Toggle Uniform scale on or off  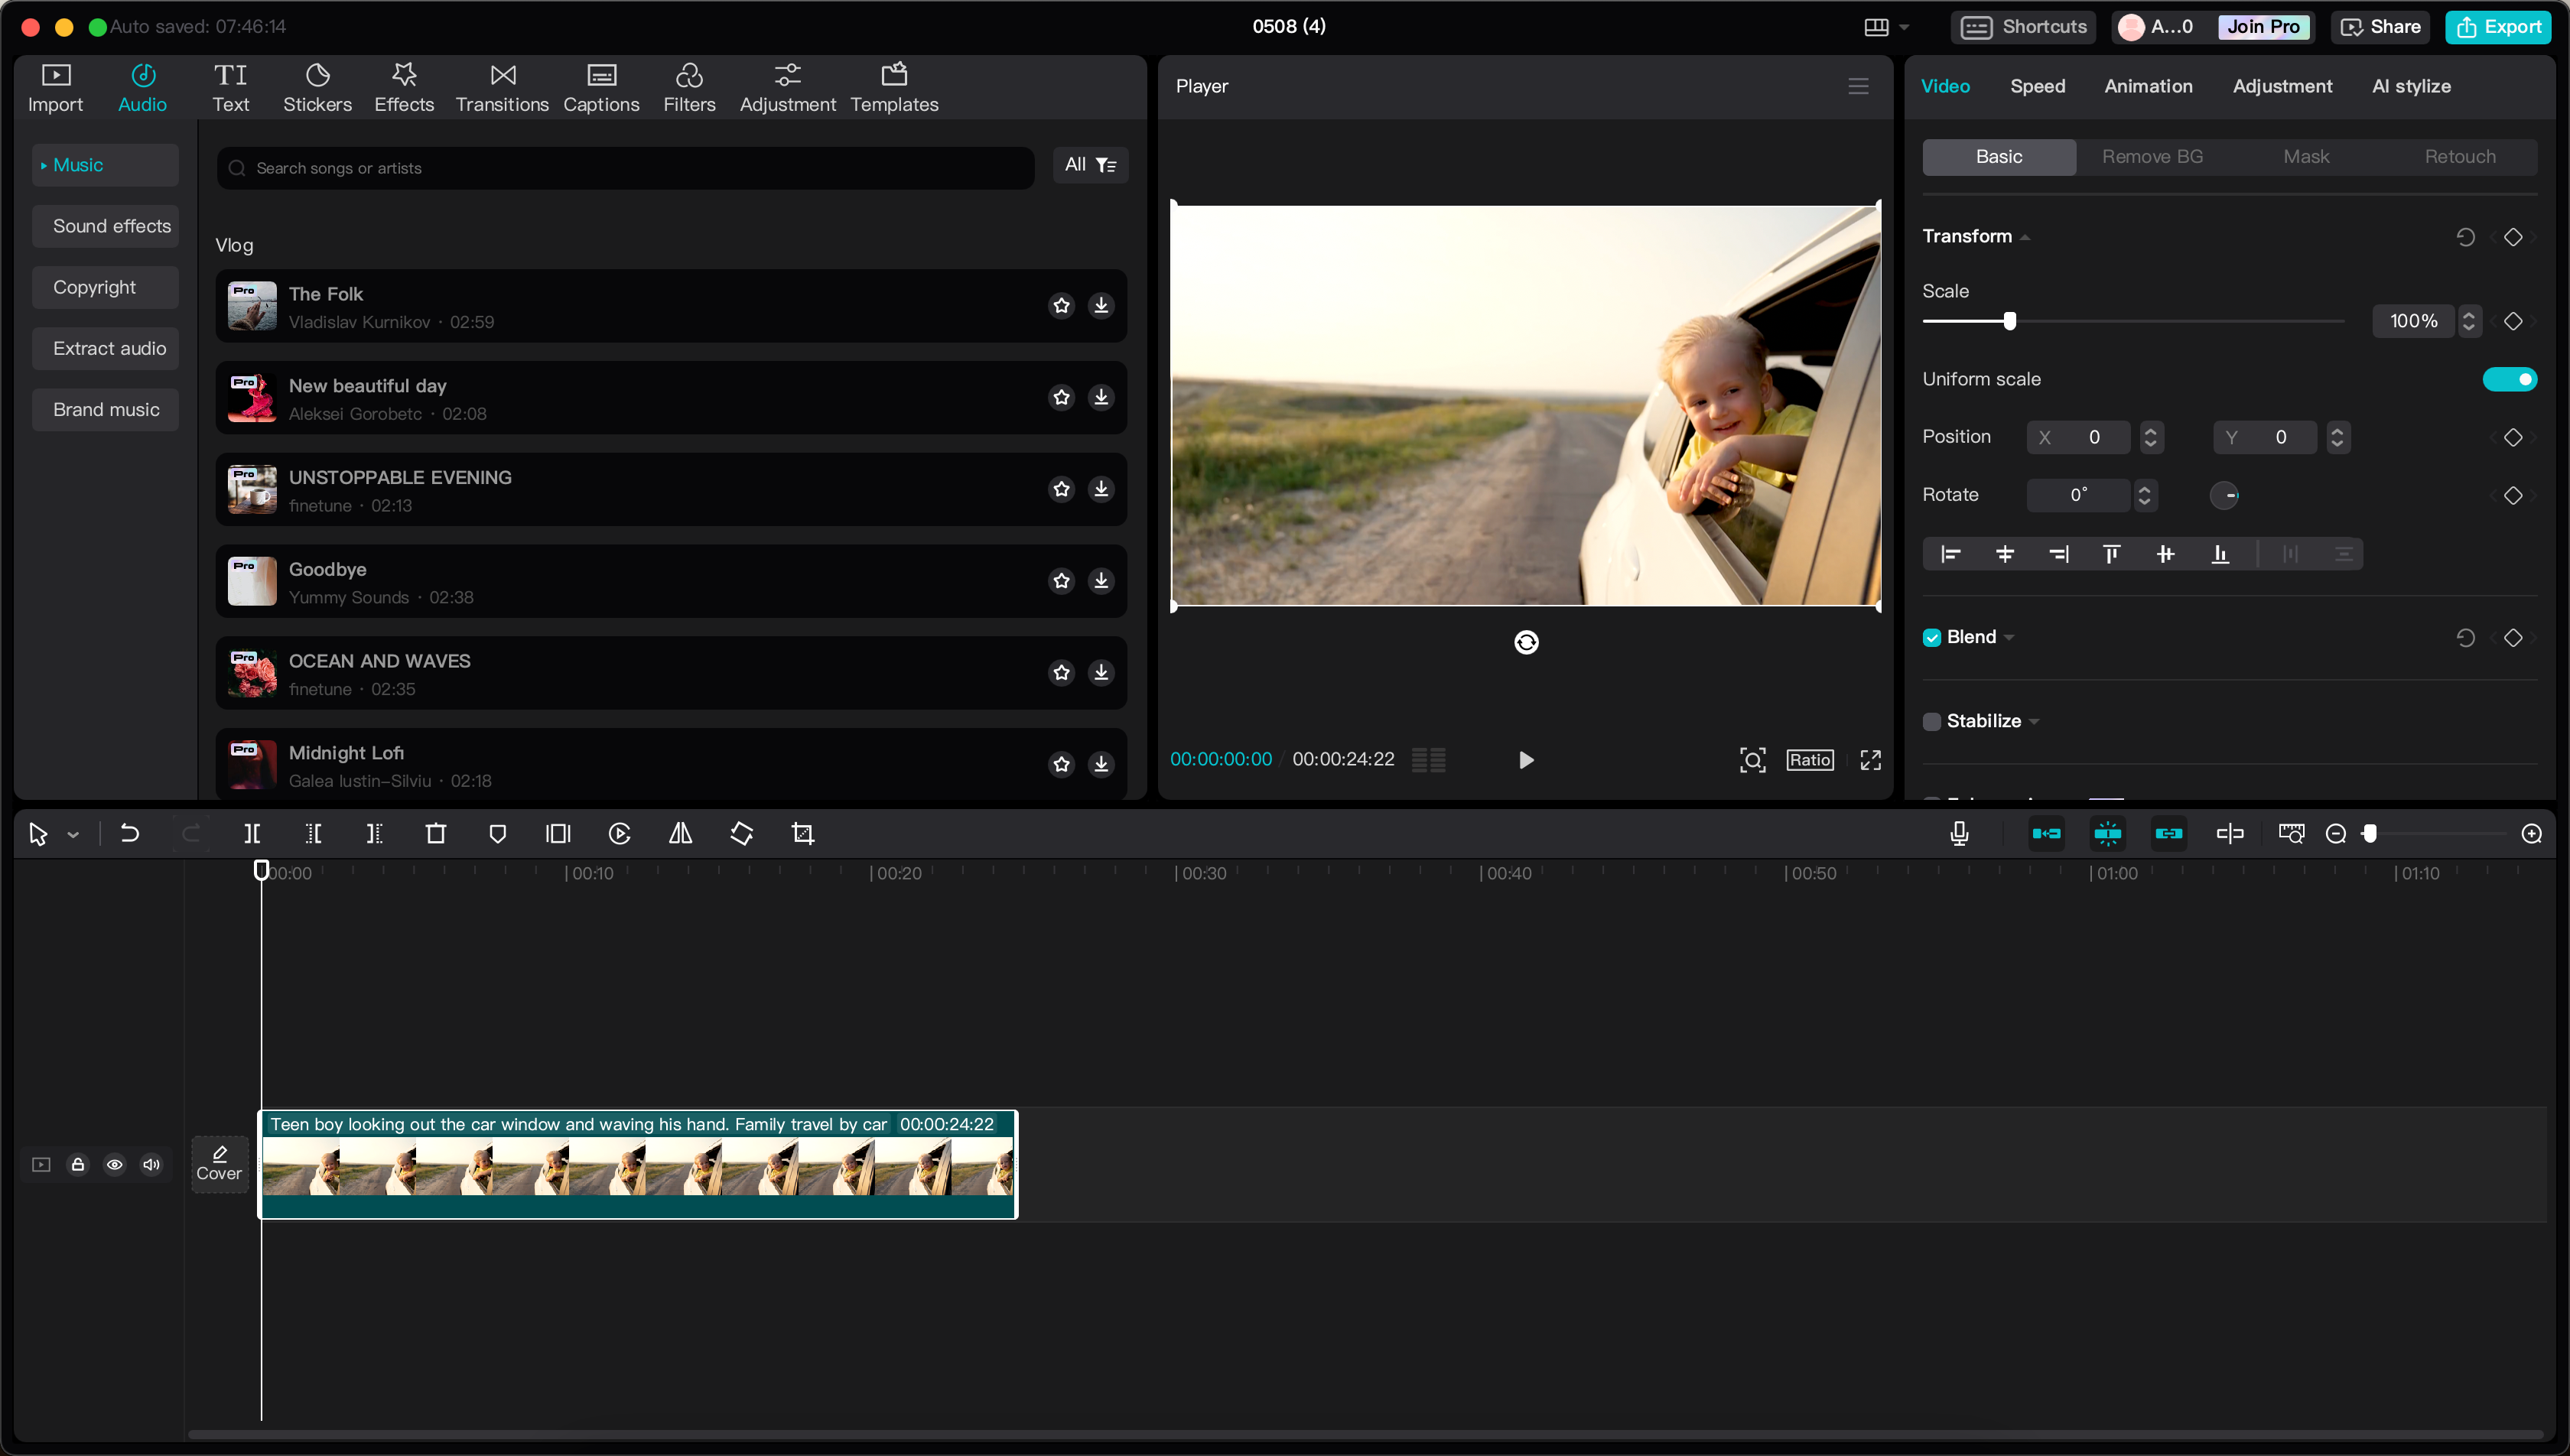point(2510,379)
